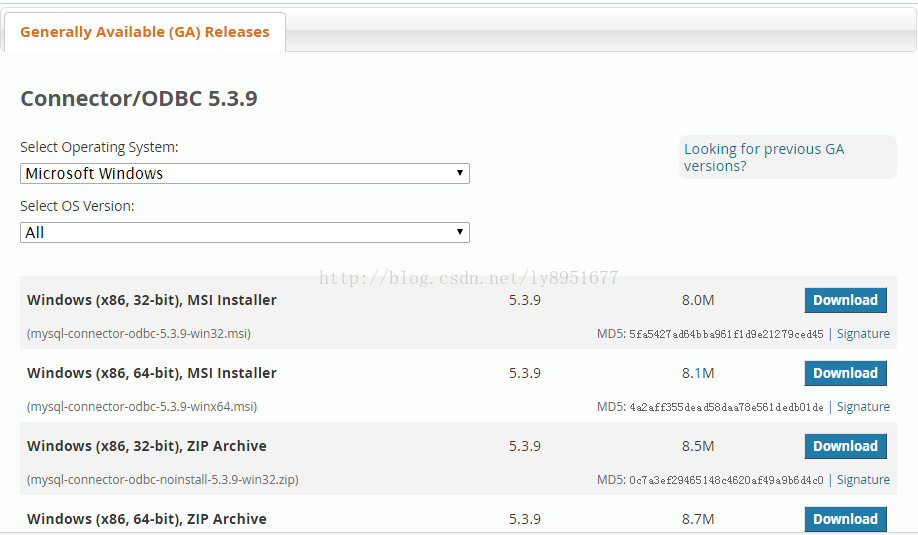918x535 pixels.
Task: Download the 64-bit MSI Installer
Action: 845,373
